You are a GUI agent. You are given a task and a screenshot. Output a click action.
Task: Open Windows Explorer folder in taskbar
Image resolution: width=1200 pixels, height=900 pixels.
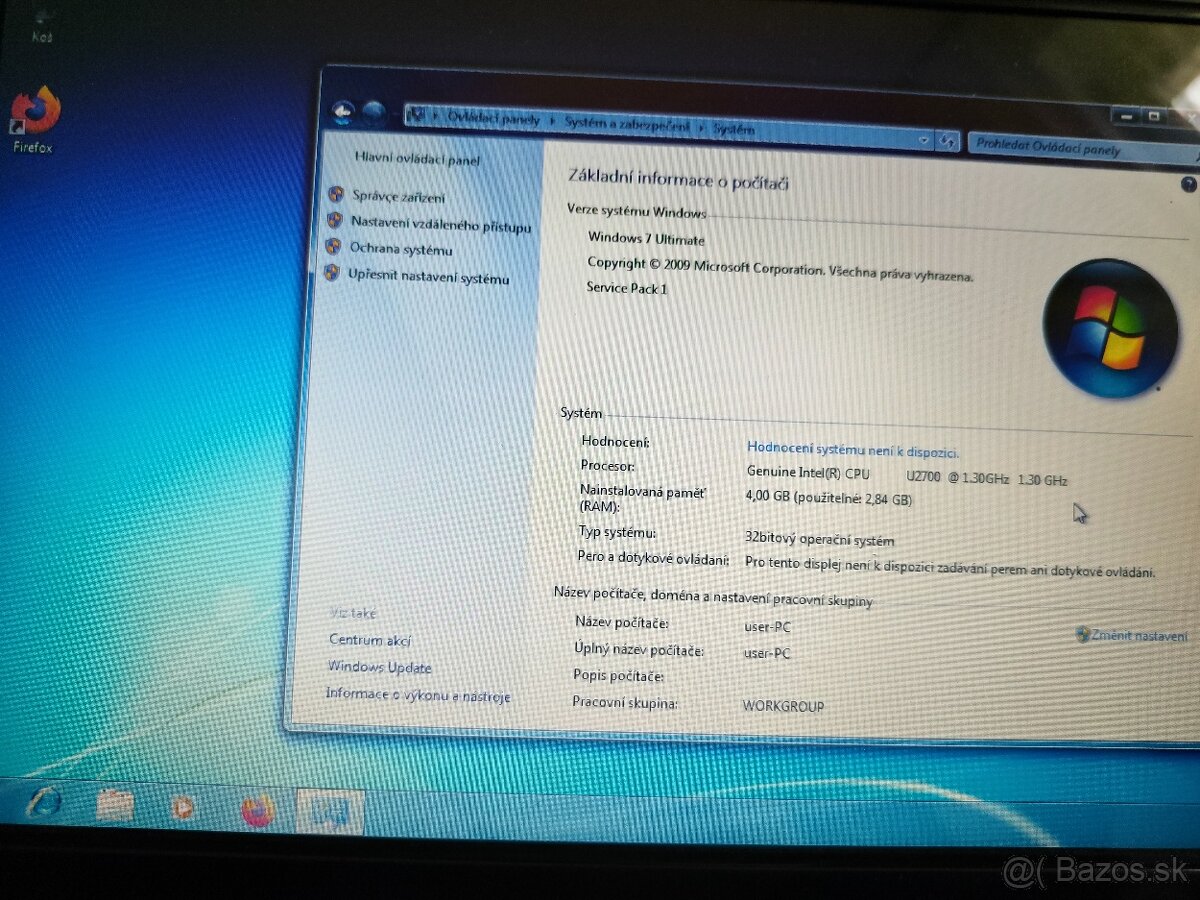pyautogui.click(x=115, y=805)
